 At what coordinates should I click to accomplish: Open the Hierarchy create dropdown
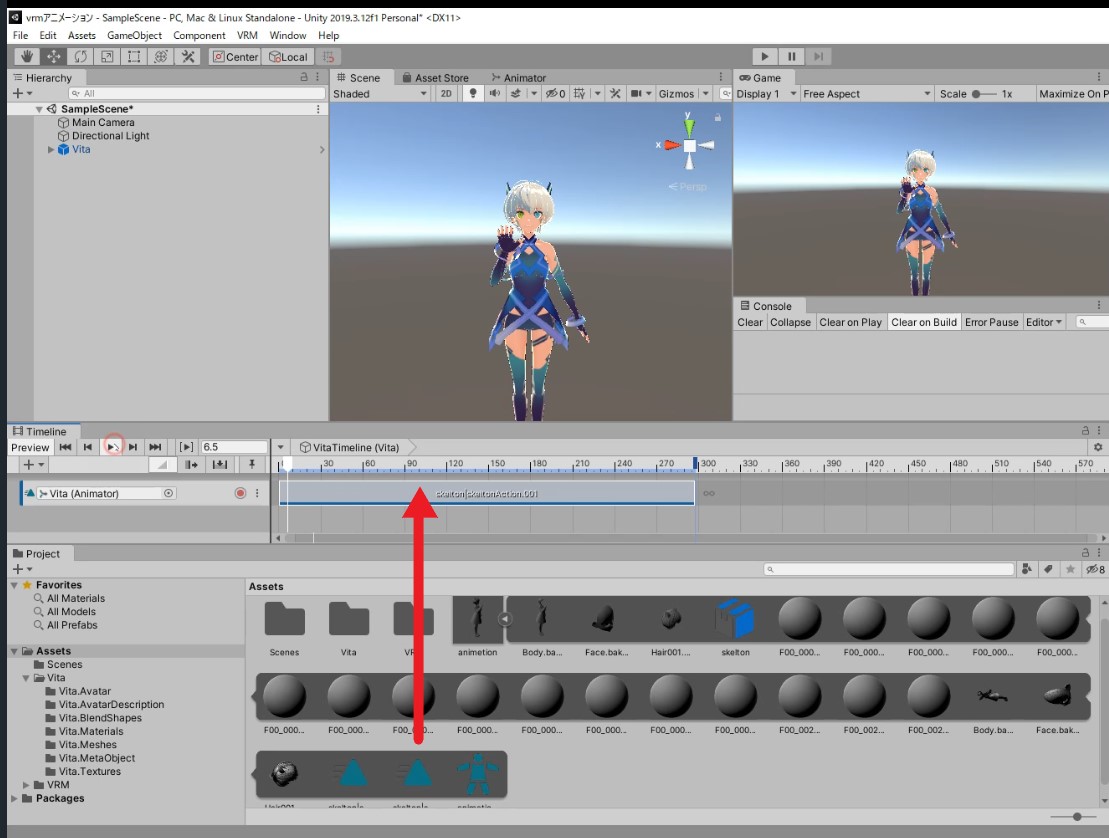(x=23, y=93)
